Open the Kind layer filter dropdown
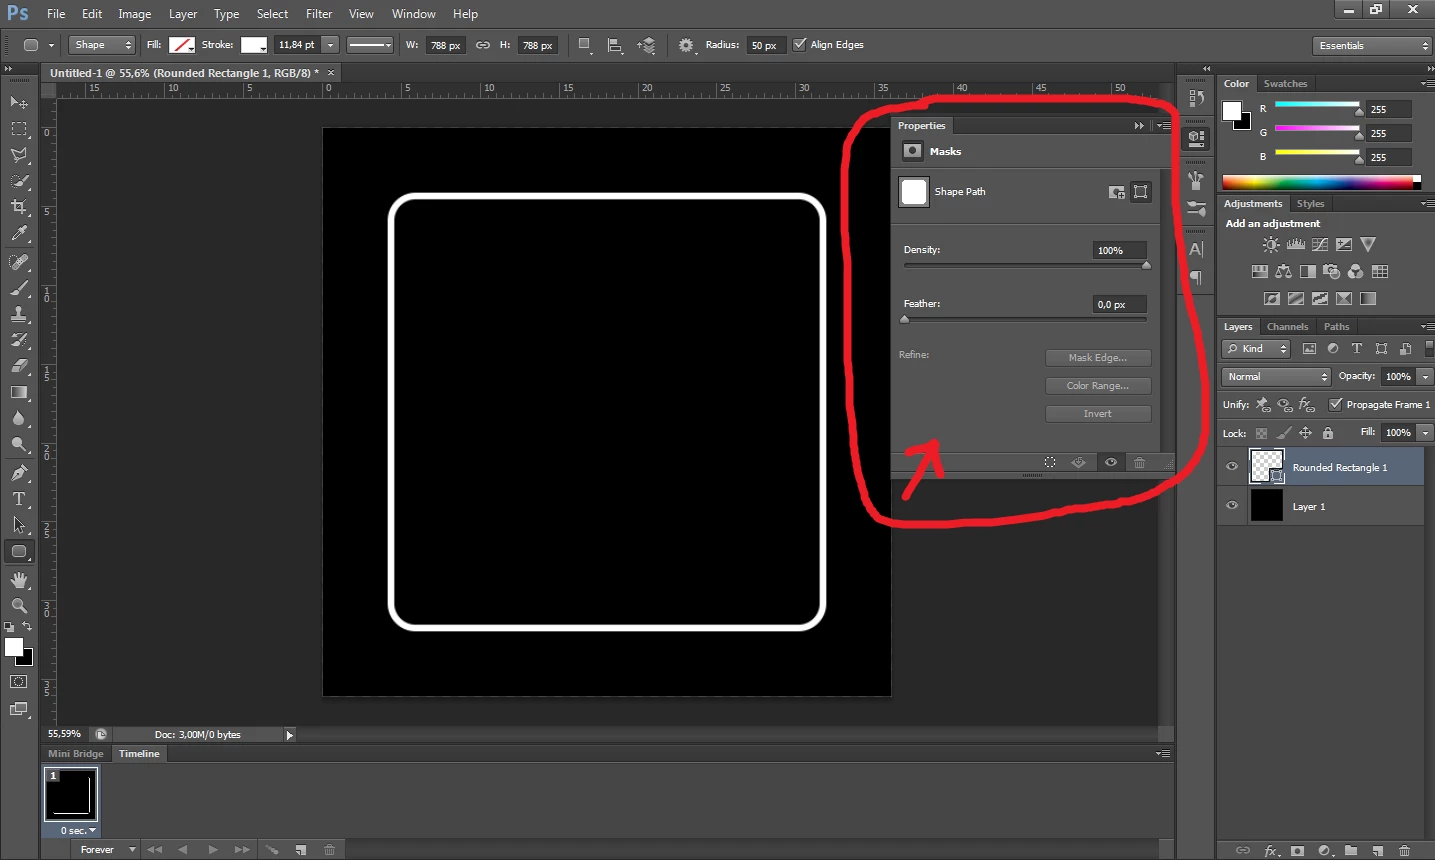Image resolution: width=1435 pixels, height=860 pixels. click(x=1258, y=349)
